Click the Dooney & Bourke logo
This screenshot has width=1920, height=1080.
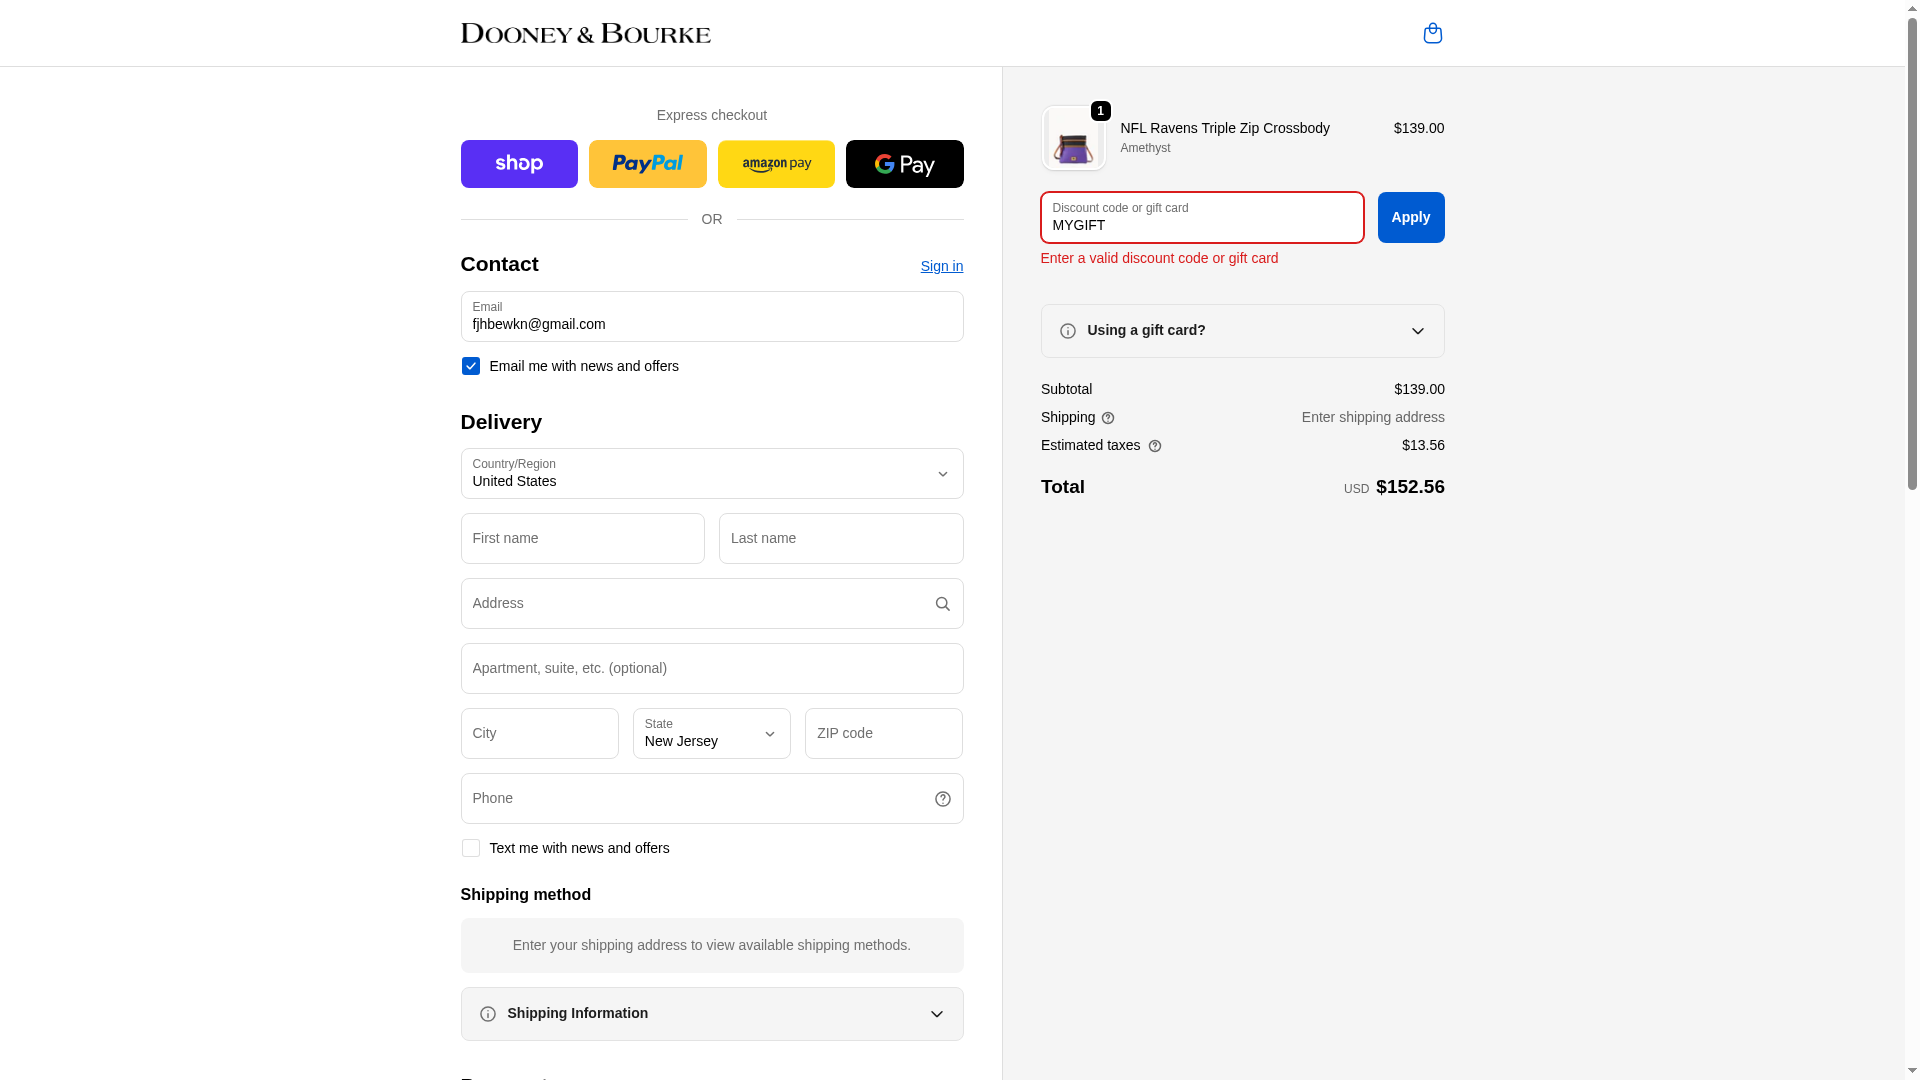[x=585, y=33]
